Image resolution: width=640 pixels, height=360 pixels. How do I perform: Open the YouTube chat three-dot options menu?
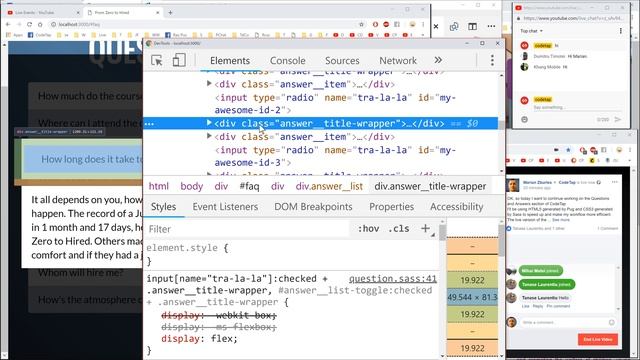pyautogui.click(x=621, y=31)
